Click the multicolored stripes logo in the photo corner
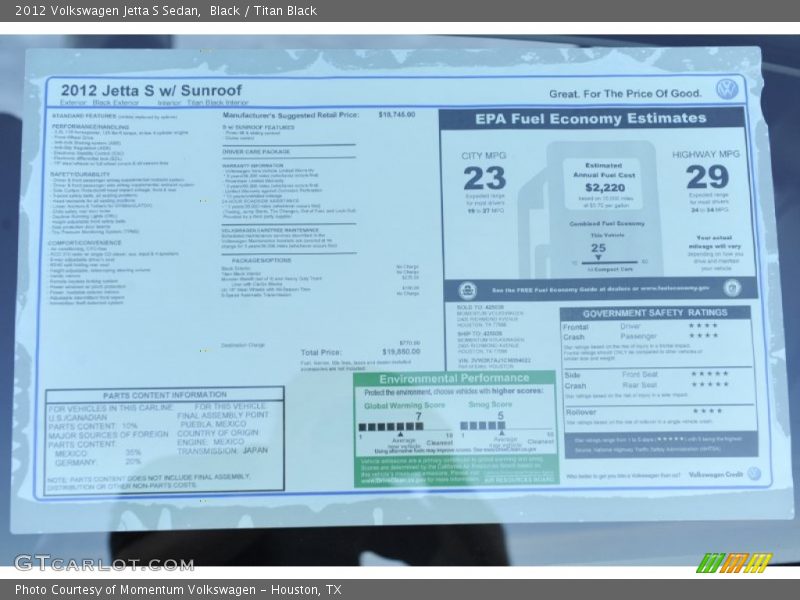This screenshot has height=600, width=800. tap(734, 562)
